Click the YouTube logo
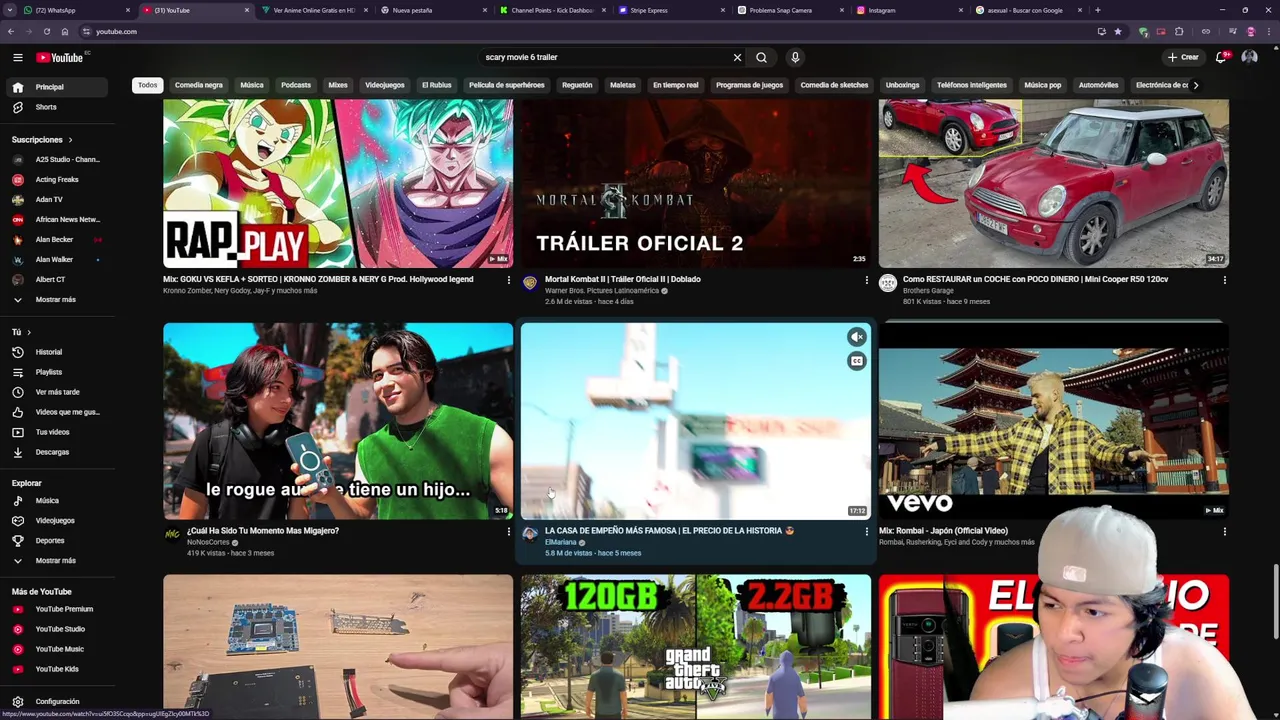 [60, 57]
